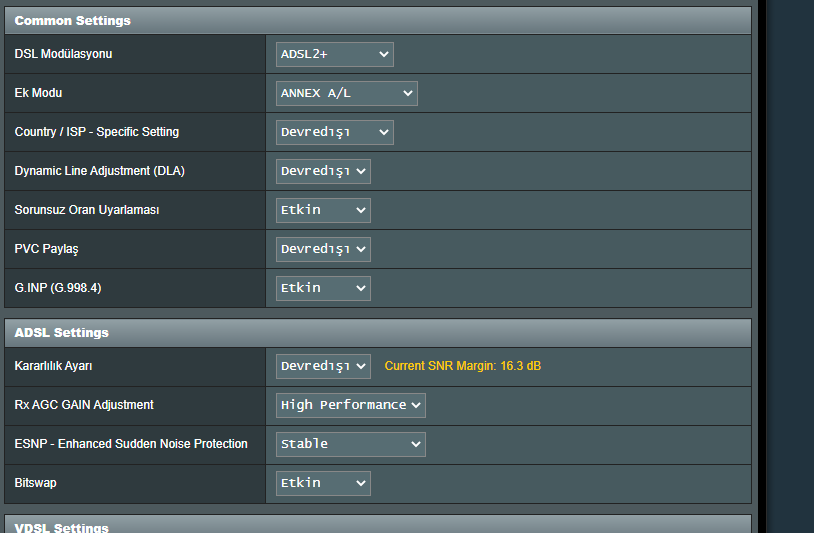Click the G.INP (G.998.4) label

pos(58,288)
